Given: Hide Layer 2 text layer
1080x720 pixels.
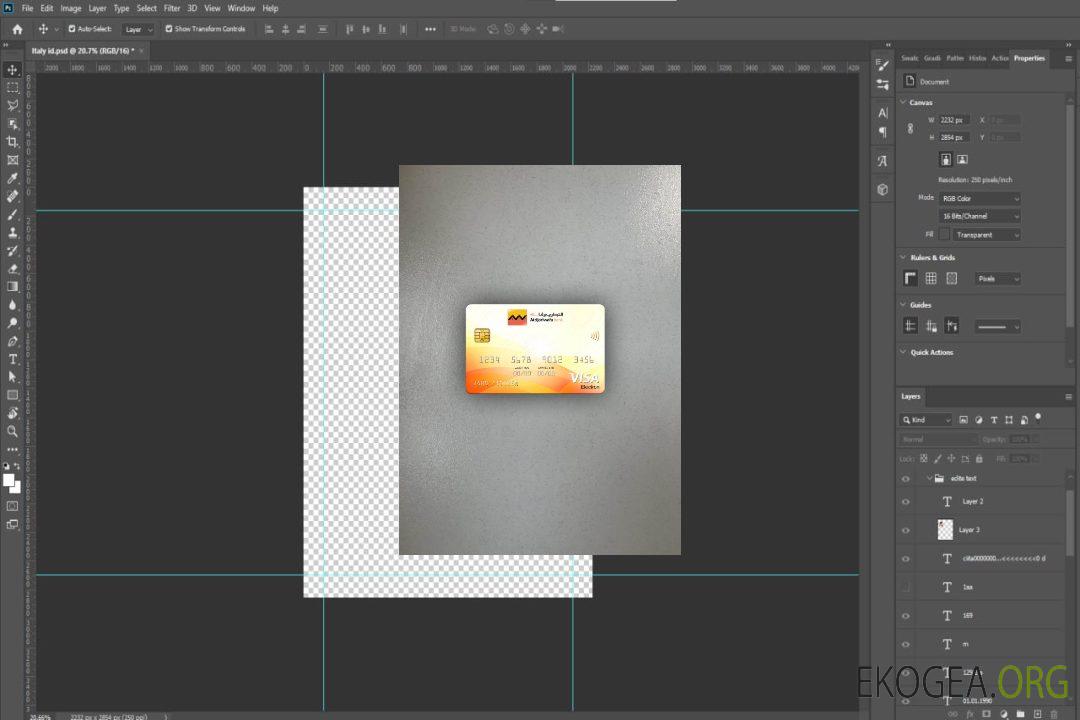Looking at the screenshot, I should point(906,502).
